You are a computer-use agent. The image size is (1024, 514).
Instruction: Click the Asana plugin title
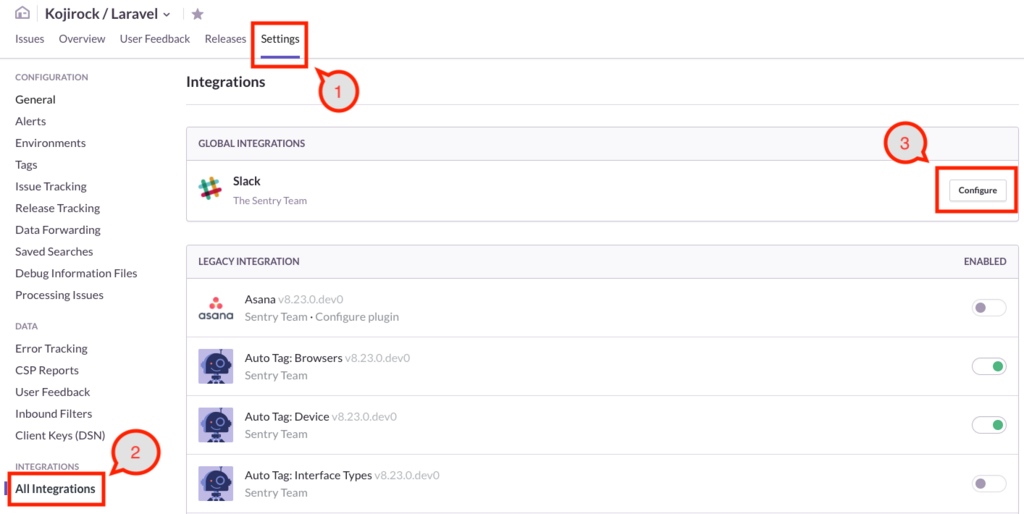259,300
